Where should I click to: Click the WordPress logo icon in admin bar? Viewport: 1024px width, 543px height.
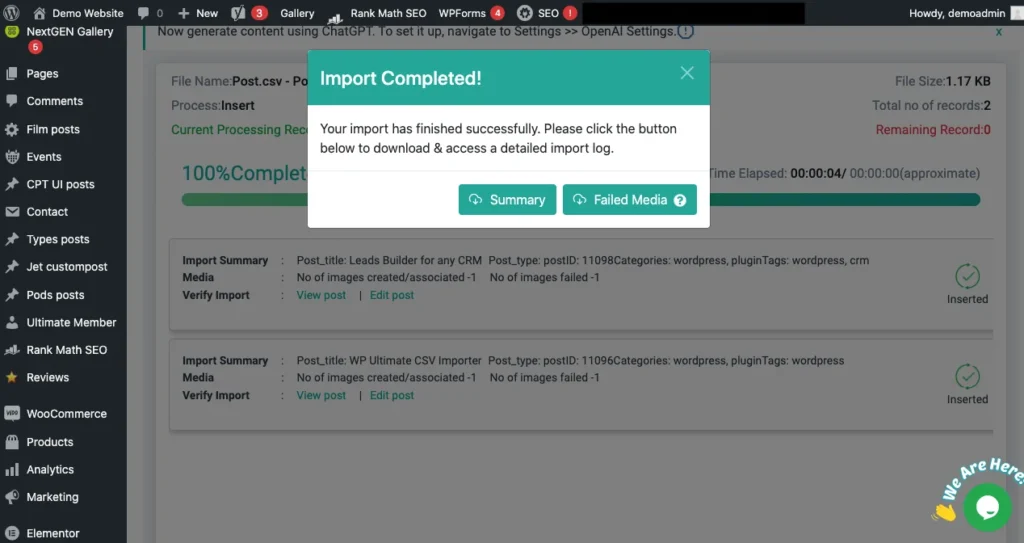[12, 13]
